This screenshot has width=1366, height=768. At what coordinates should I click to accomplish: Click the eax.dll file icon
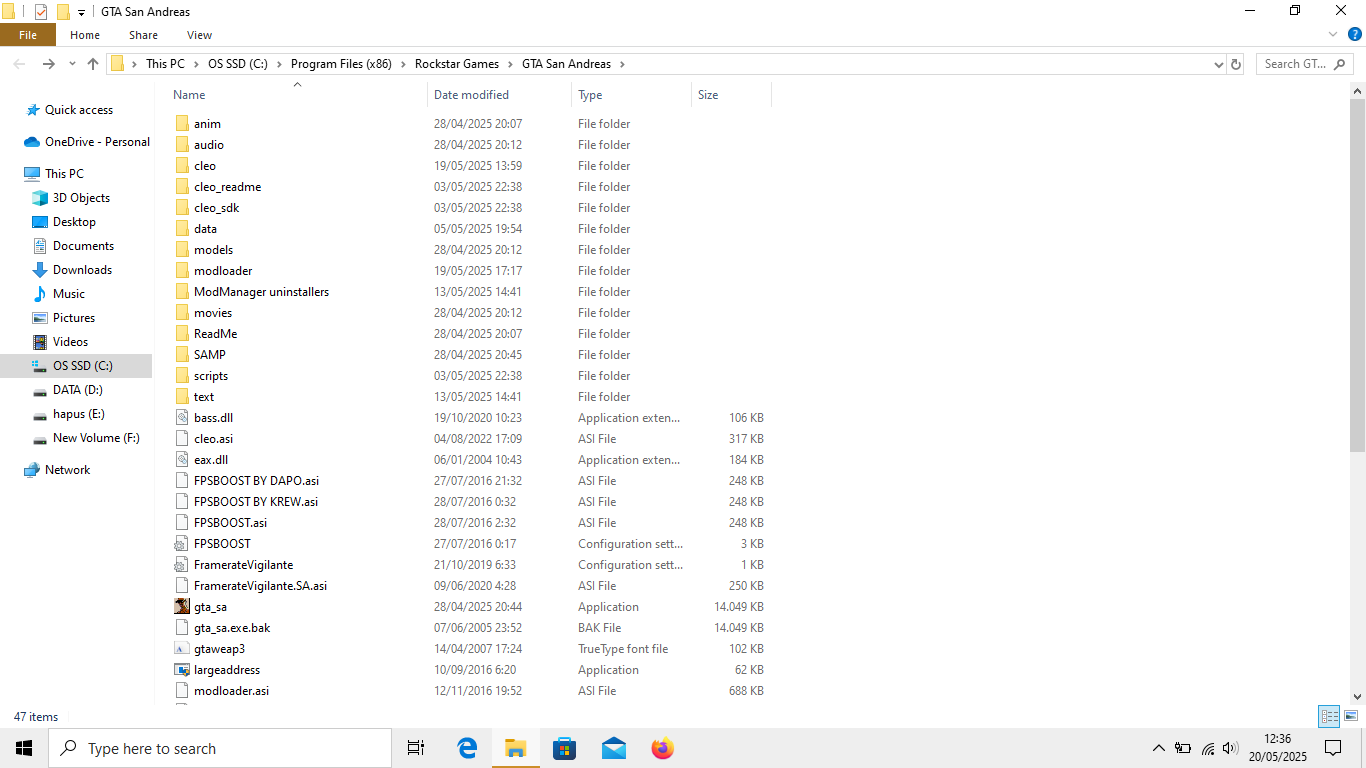click(181, 460)
